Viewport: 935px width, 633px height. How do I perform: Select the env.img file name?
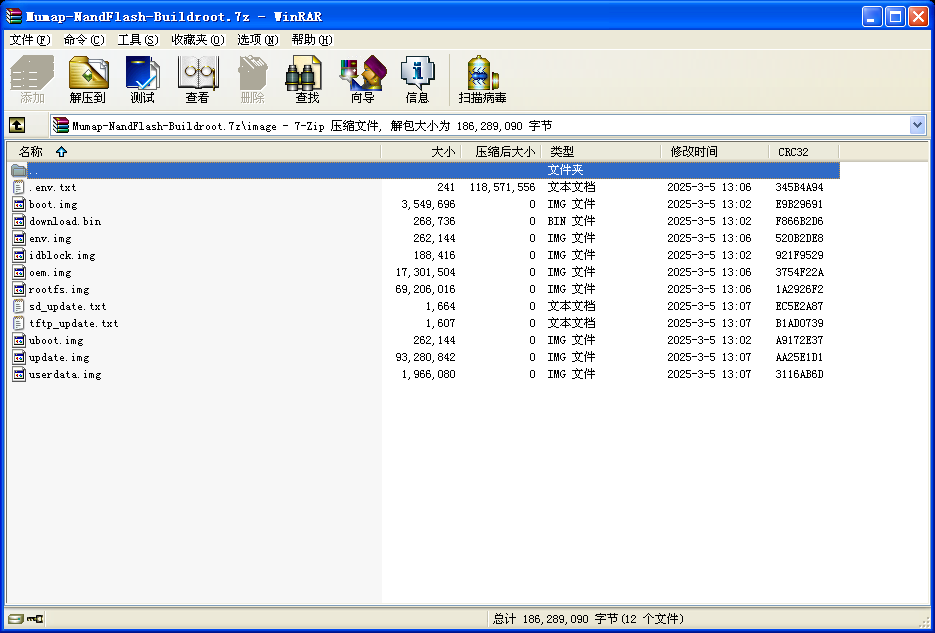(x=50, y=238)
